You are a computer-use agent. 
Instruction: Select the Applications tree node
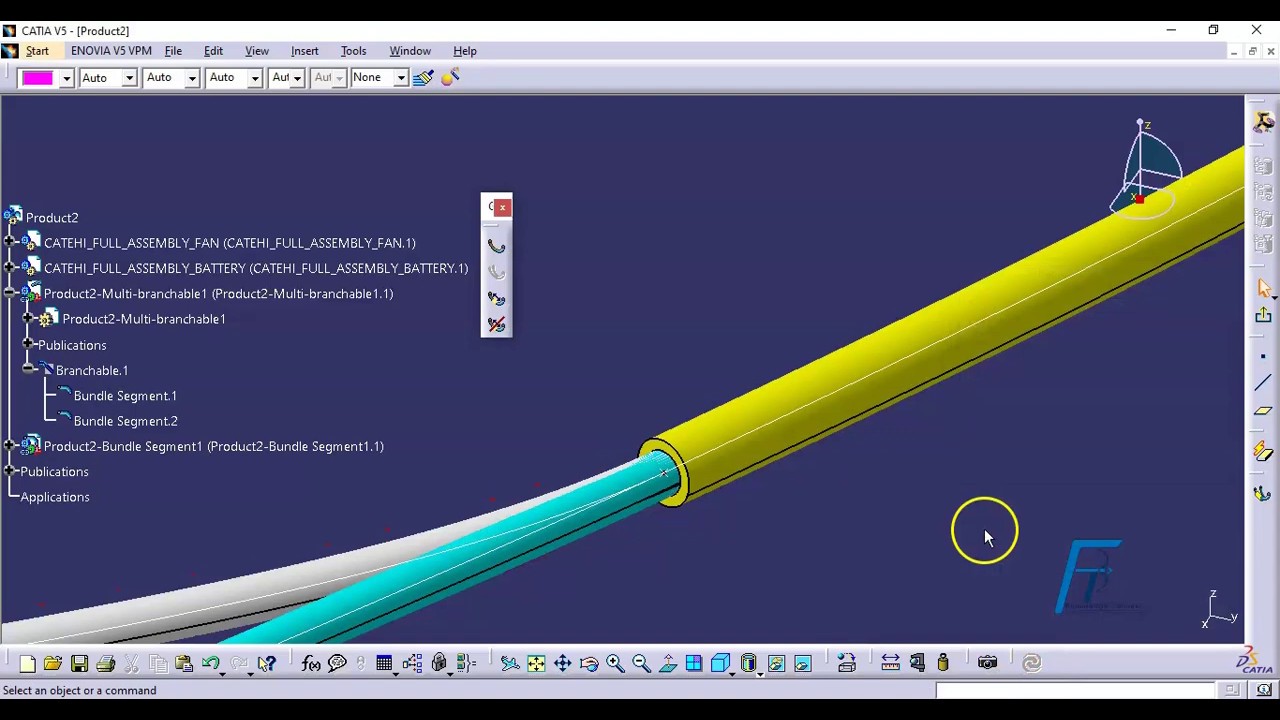(55, 497)
